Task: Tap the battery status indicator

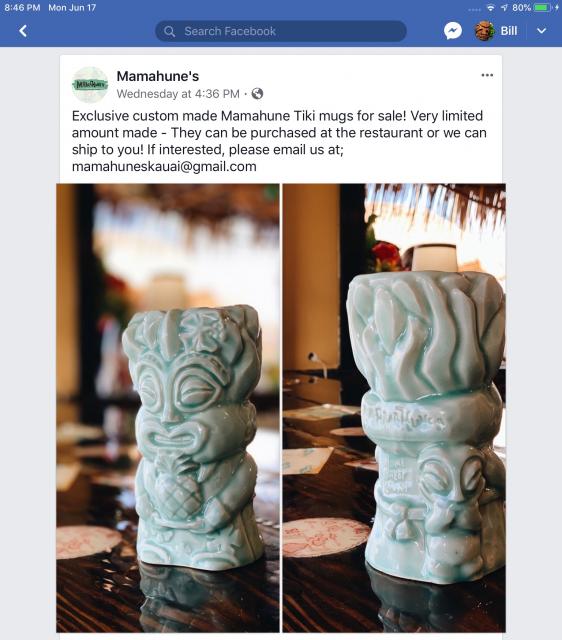Action: coord(543,7)
